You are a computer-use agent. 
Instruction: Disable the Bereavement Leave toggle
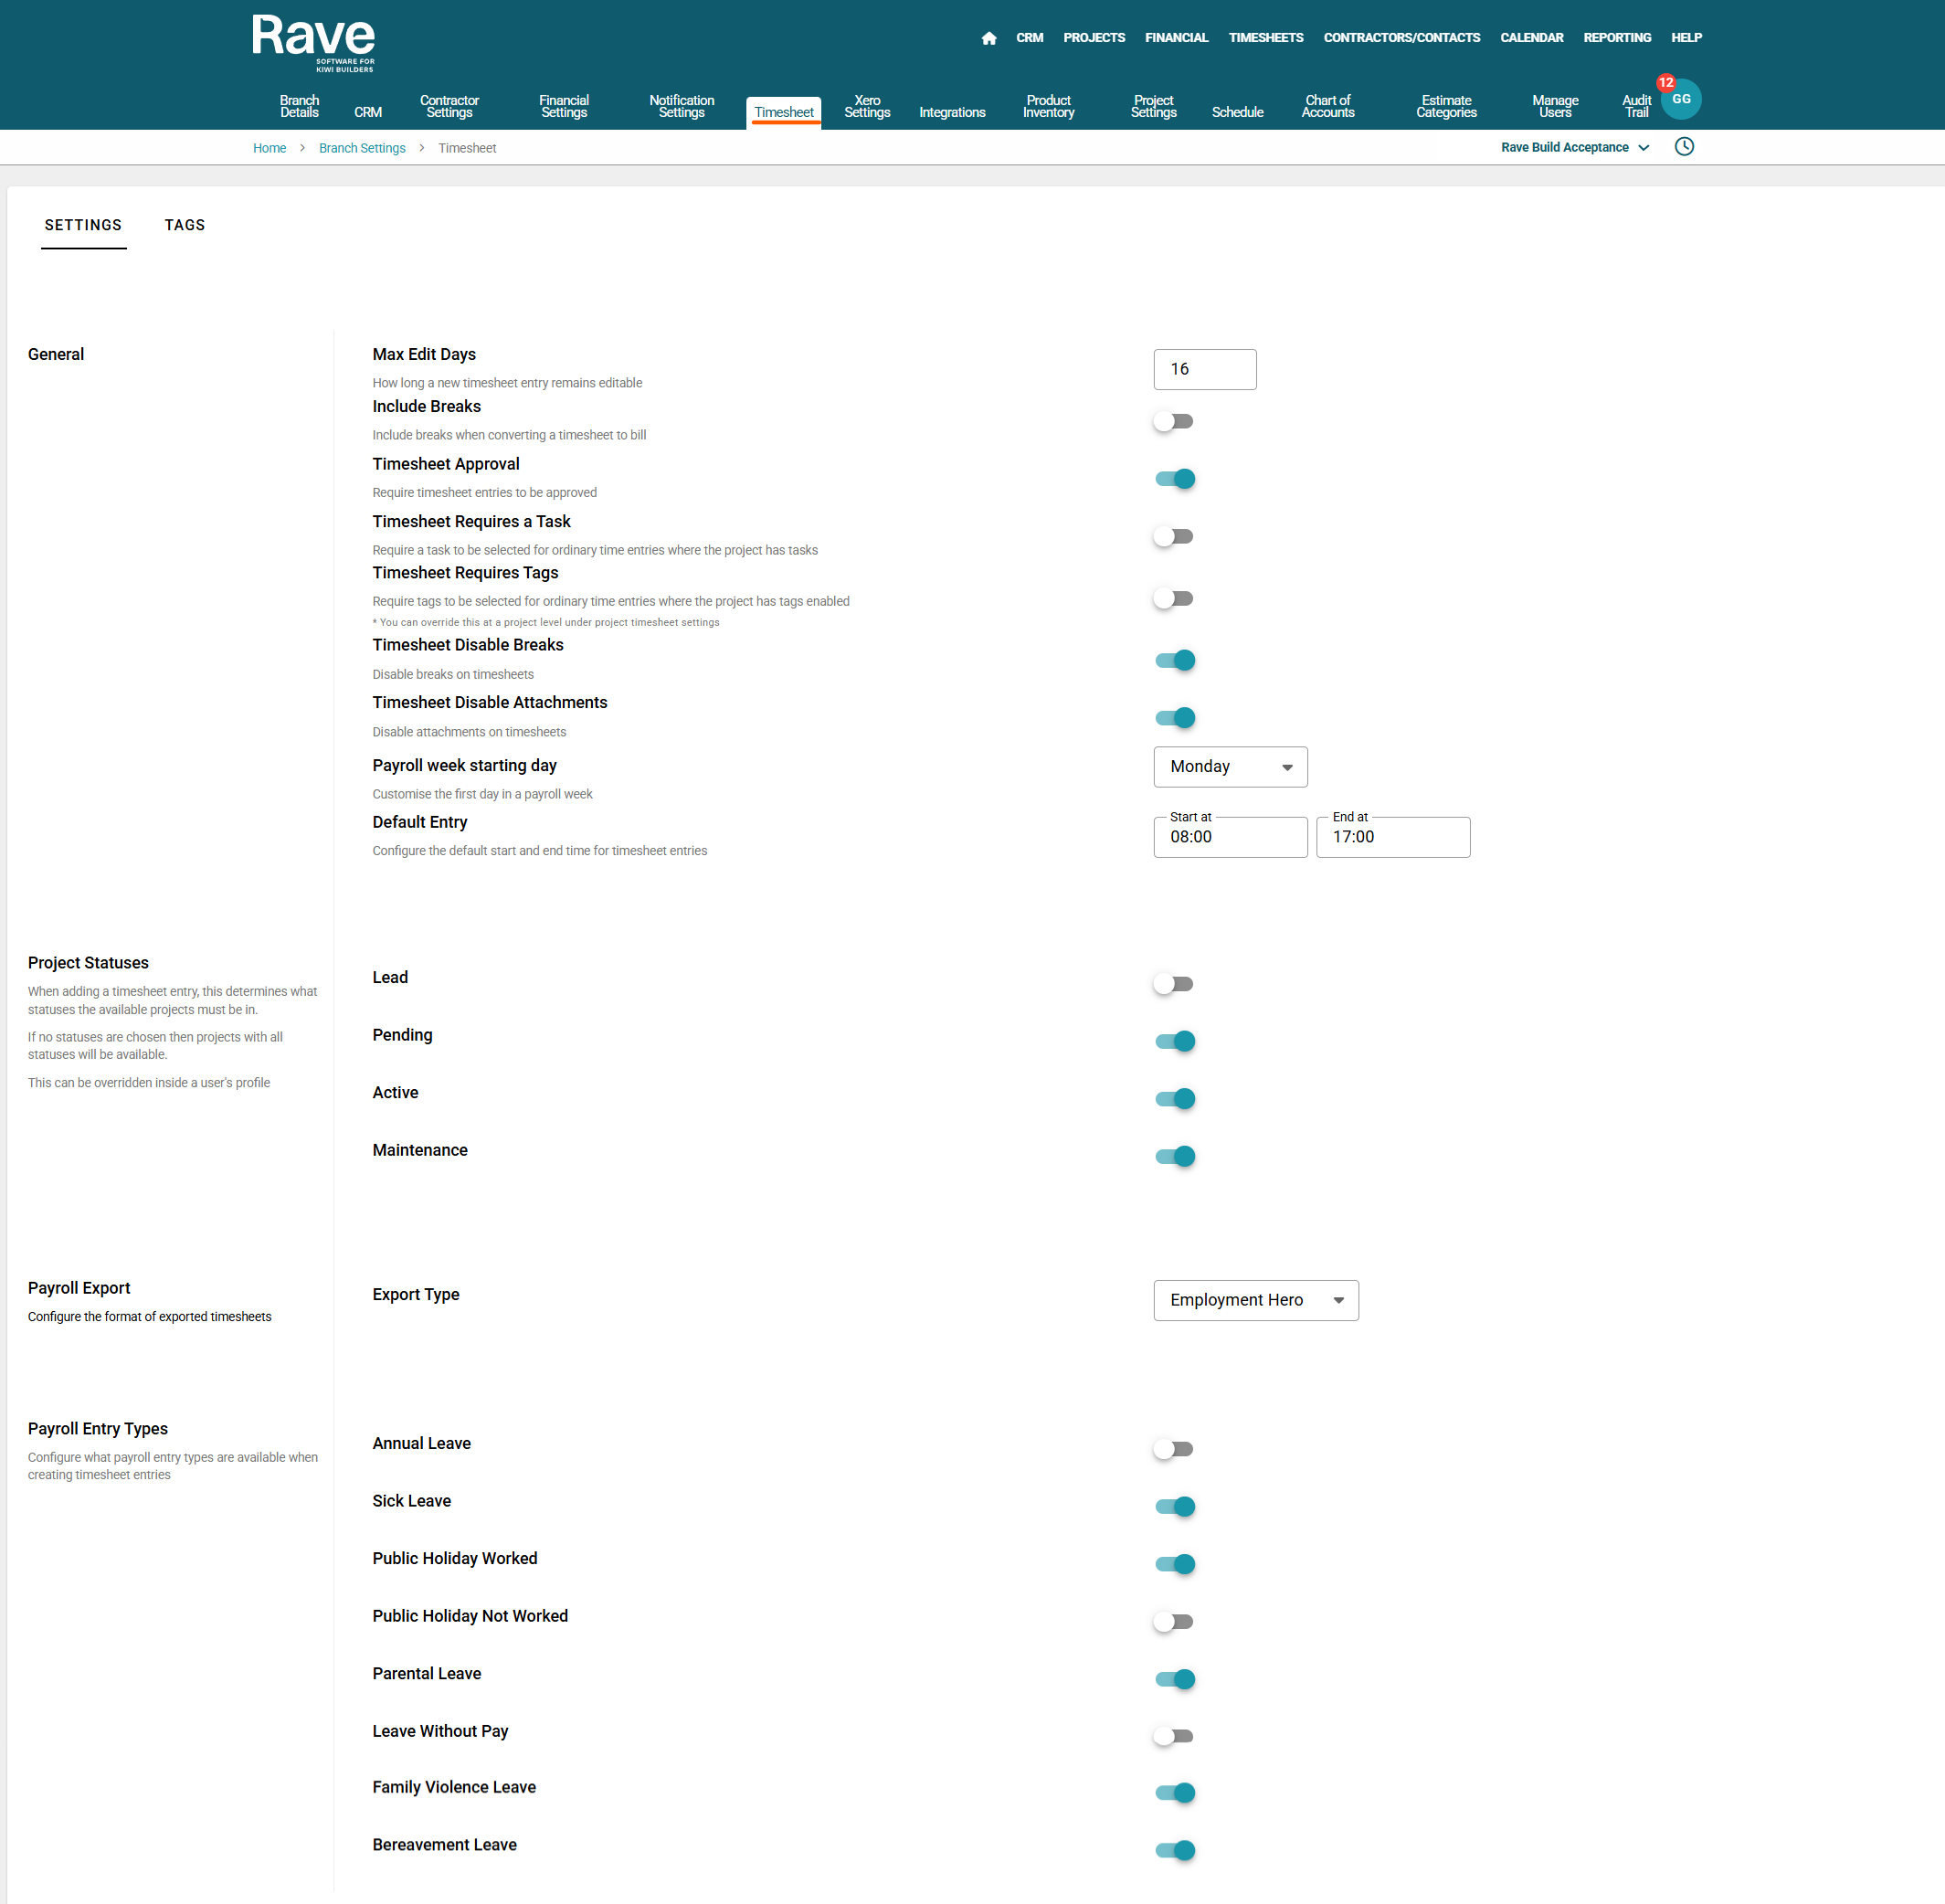pyautogui.click(x=1174, y=1850)
